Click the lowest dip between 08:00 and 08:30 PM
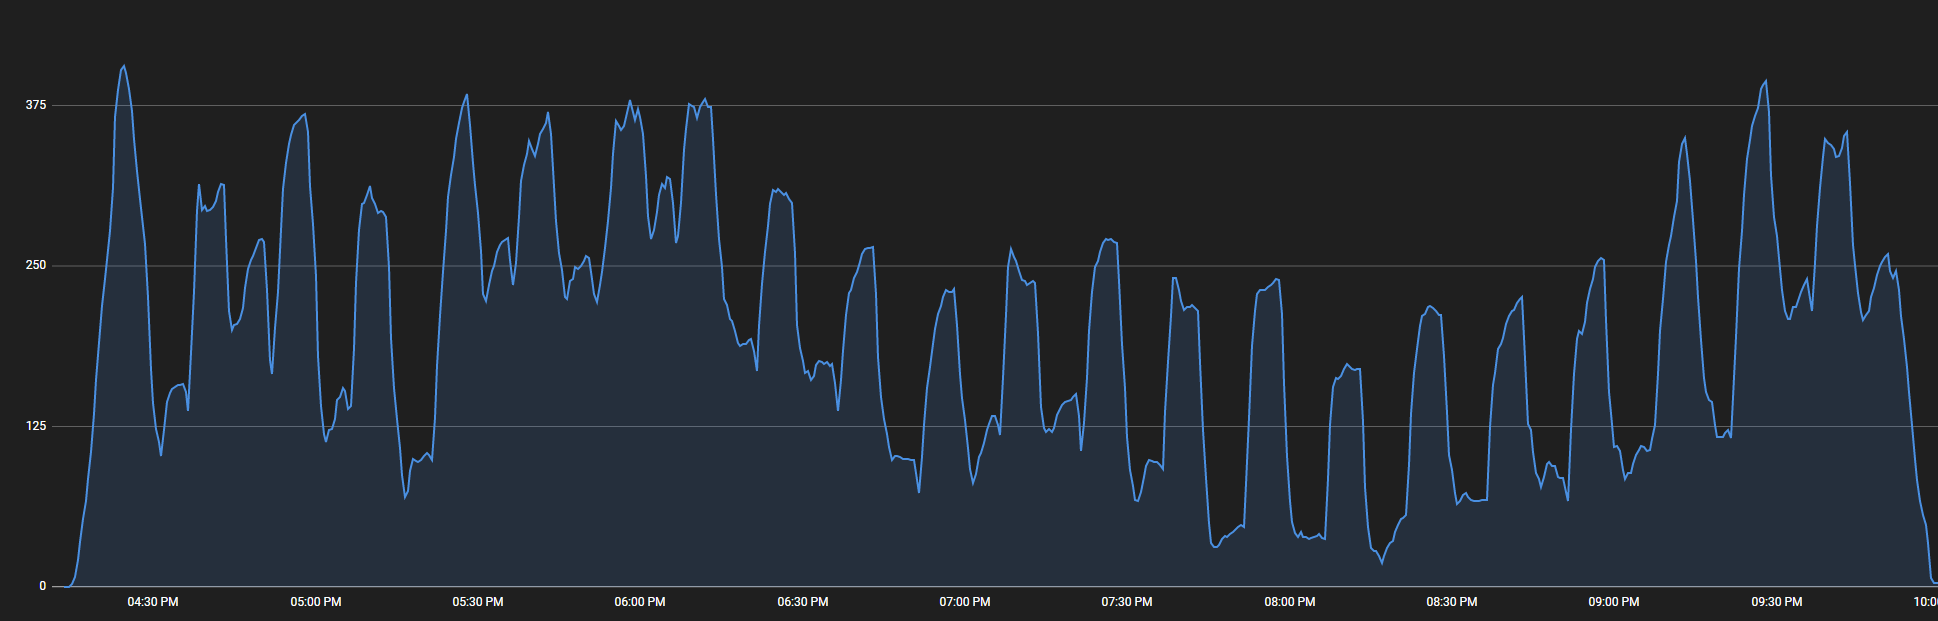1938x621 pixels. 1382,563
